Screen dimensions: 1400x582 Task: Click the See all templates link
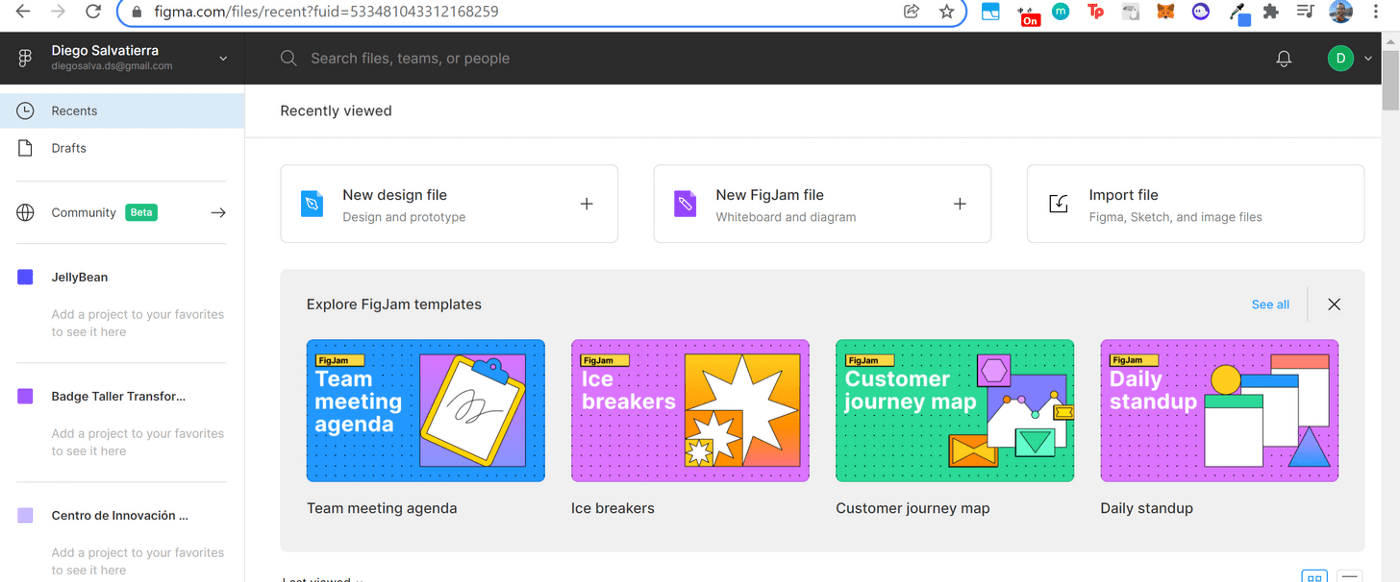(x=1270, y=304)
